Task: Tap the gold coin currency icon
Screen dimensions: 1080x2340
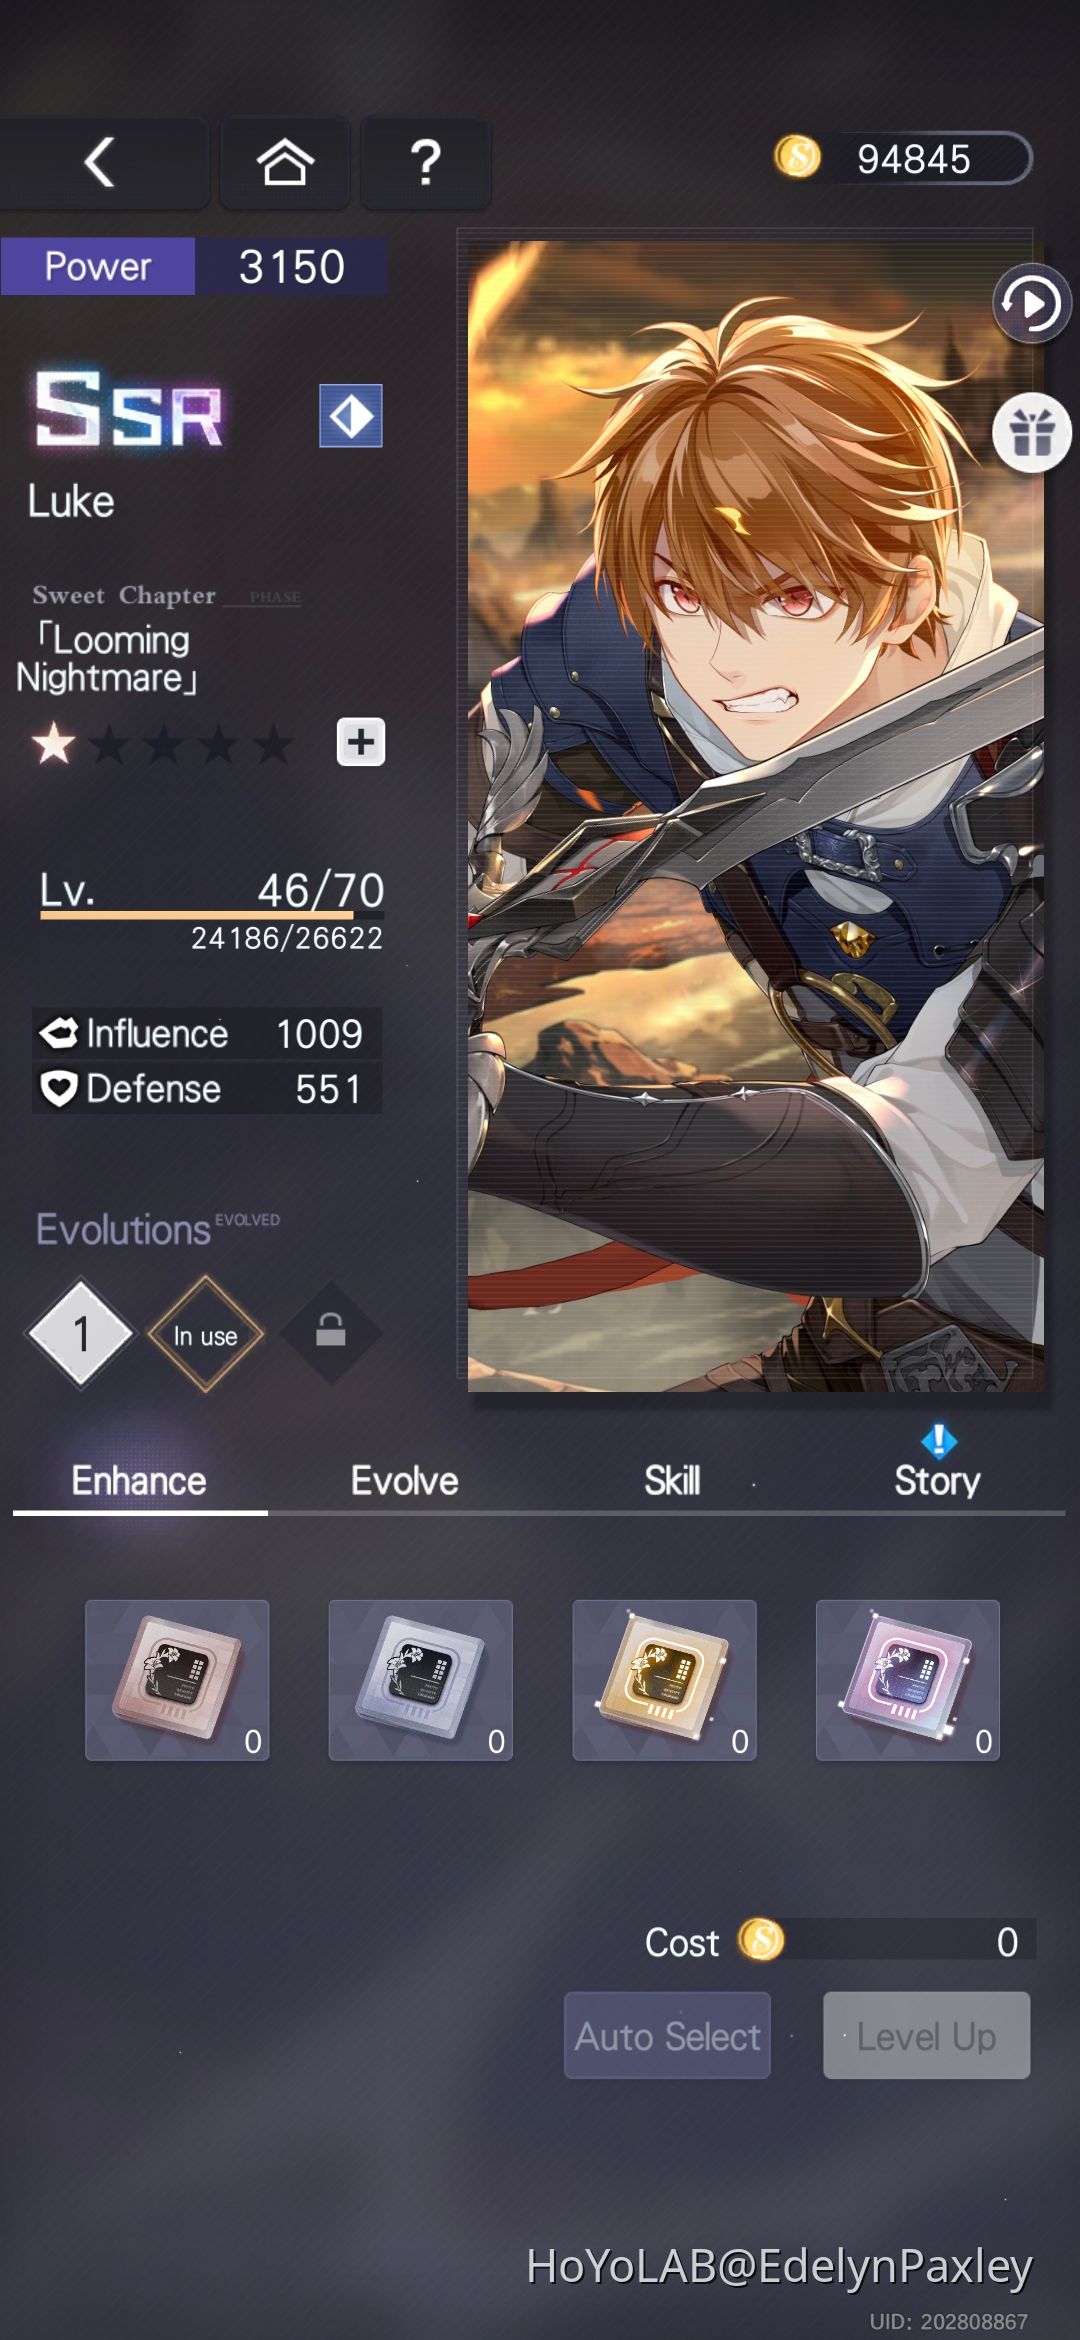Action: (797, 157)
